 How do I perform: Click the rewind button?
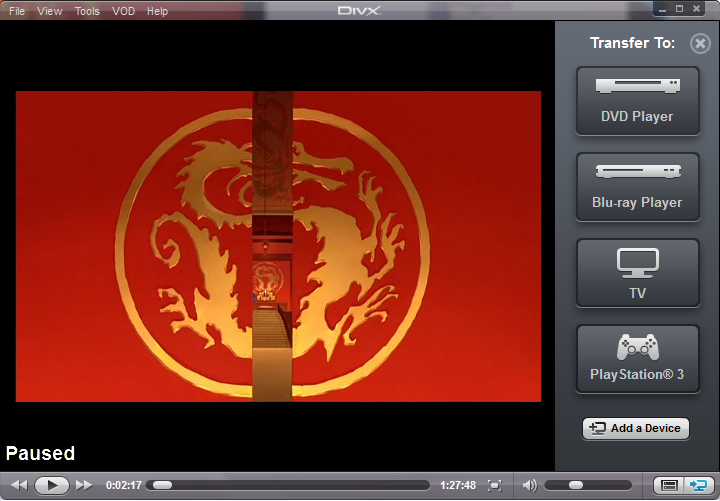click(19, 485)
